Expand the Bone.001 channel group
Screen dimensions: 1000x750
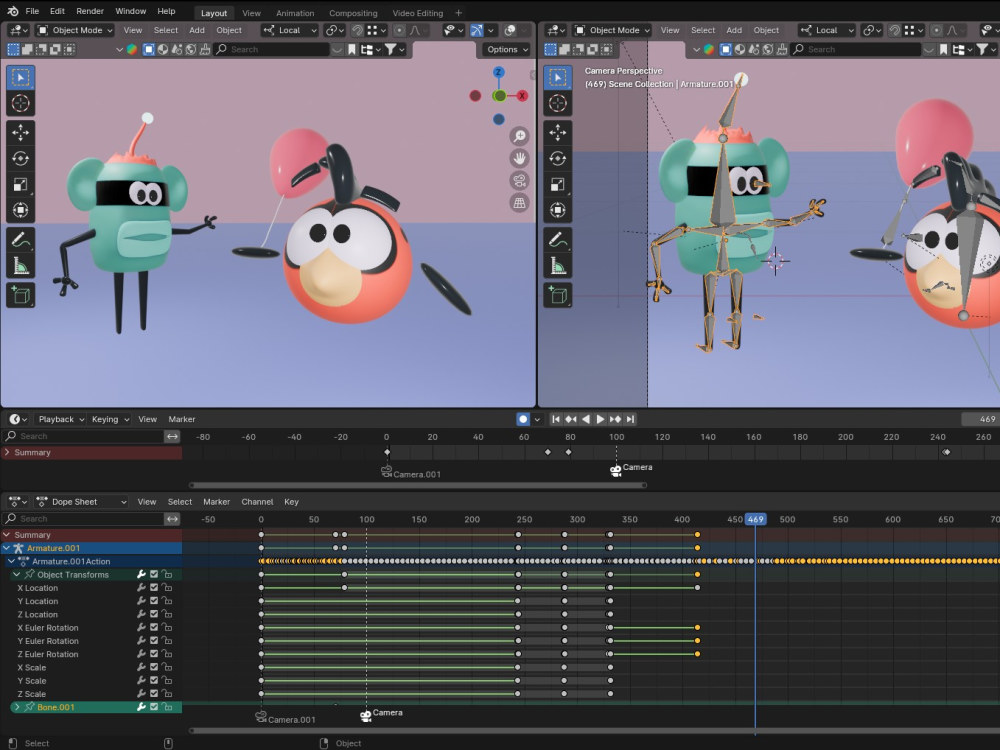tap(17, 707)
